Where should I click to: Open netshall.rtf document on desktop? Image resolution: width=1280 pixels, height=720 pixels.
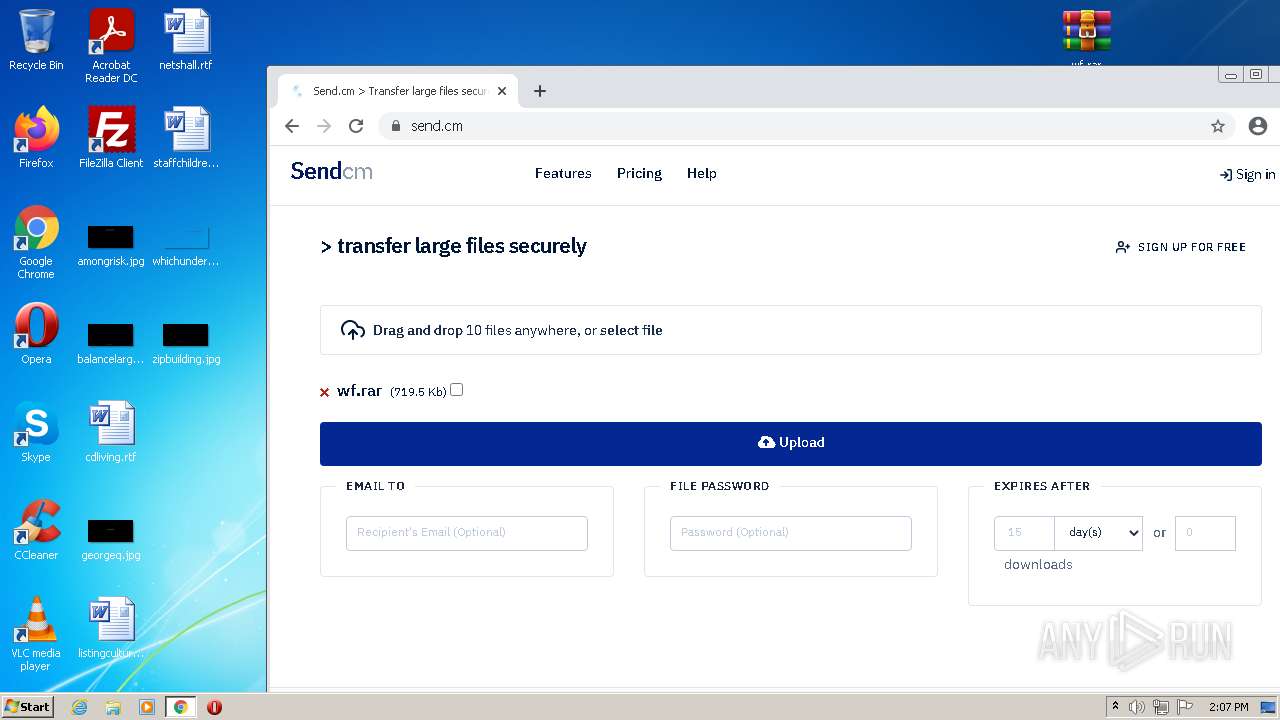click(186, 40)
